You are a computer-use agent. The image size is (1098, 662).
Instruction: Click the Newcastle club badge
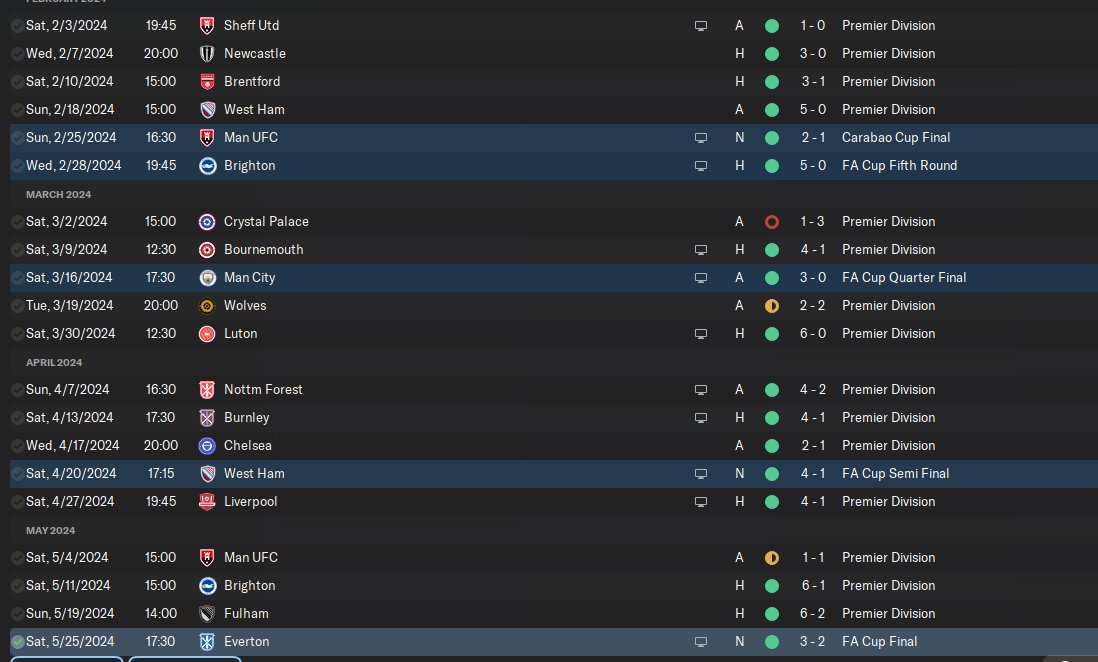[208, 53]
